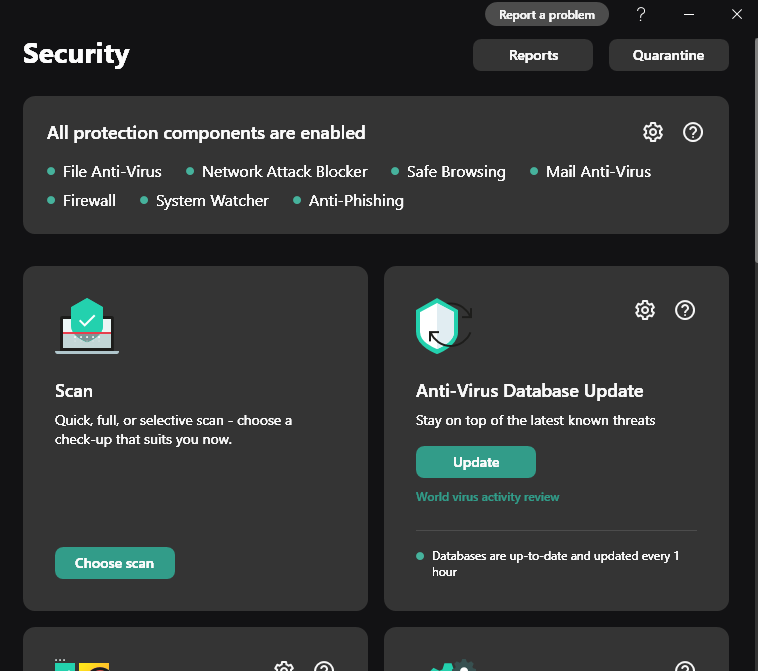Image resolution: width=758 pixels, height=671 pixels.
Task: Select System Watcher component
Action: pyautogui.click(x=212, y=201)
